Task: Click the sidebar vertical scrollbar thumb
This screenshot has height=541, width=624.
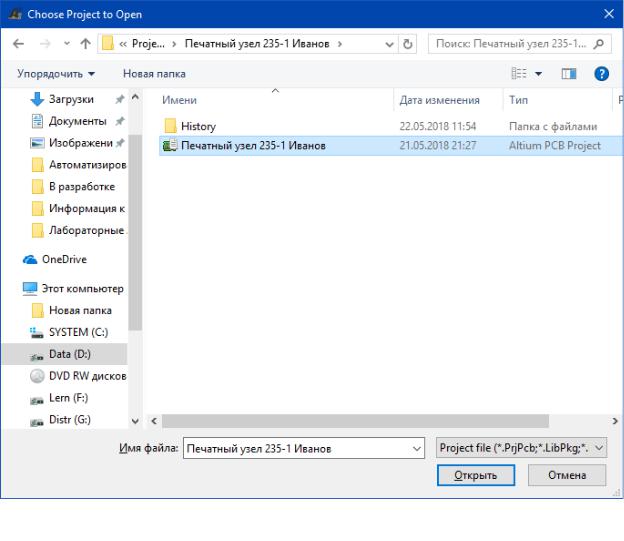Action: point(135,233)
